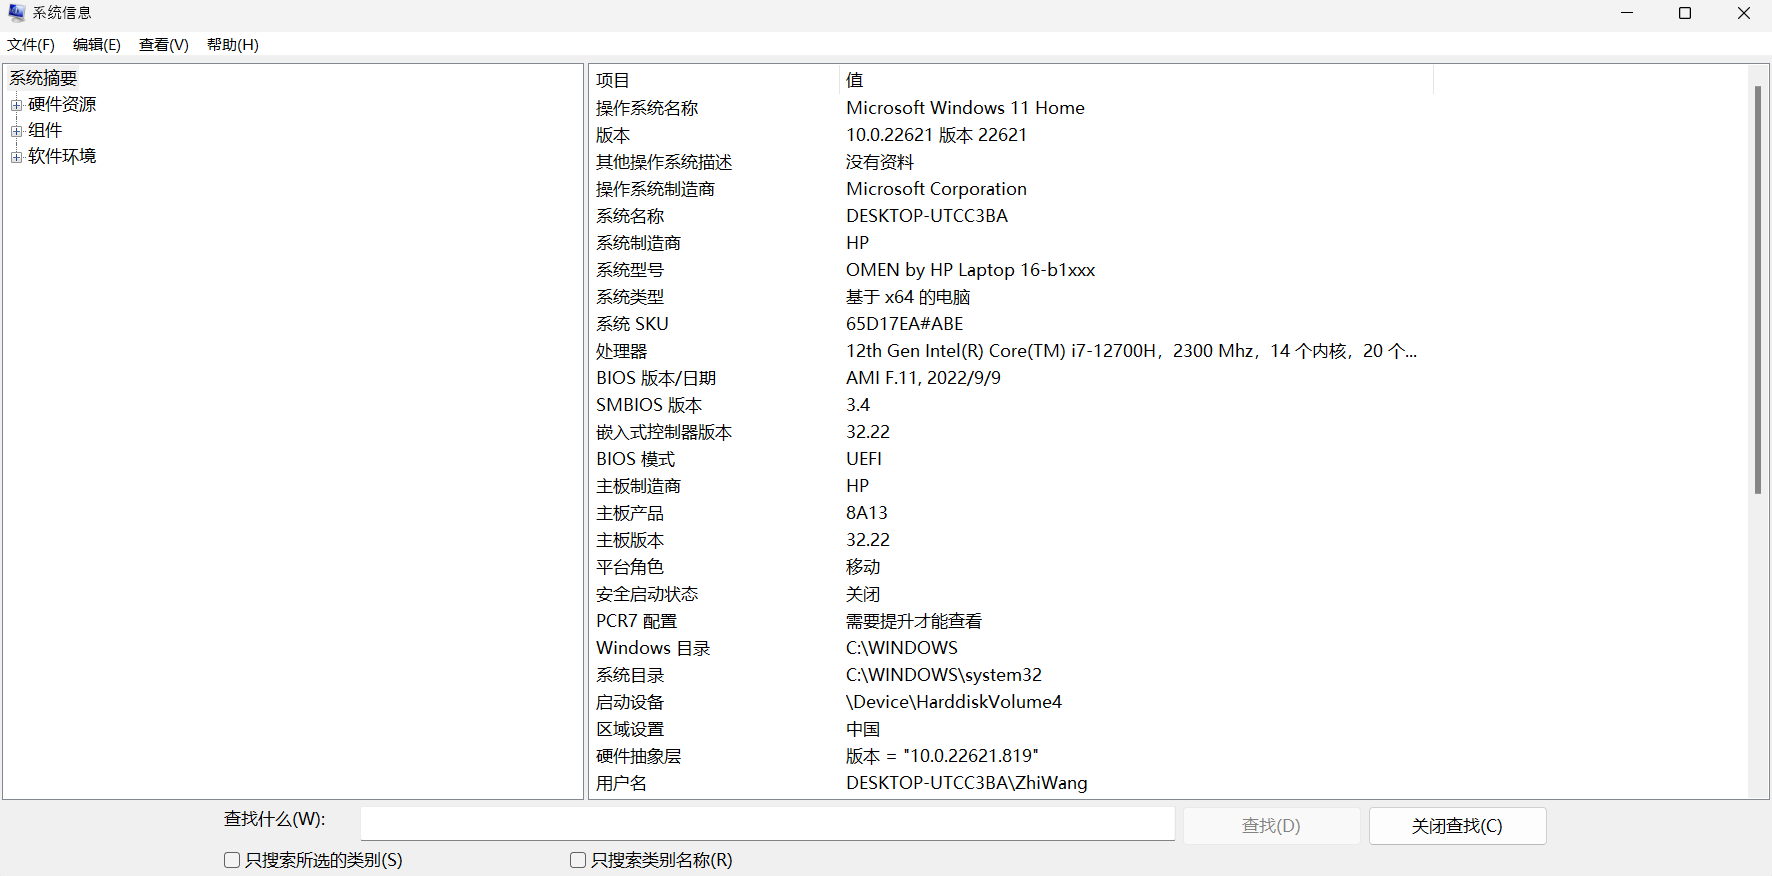Select the value AMI F.11, 2022/9/9

click(x=923, y=378)
